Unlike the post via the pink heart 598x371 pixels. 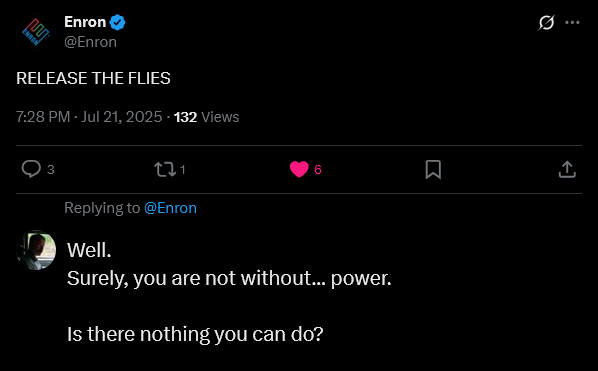click(299, 169)
